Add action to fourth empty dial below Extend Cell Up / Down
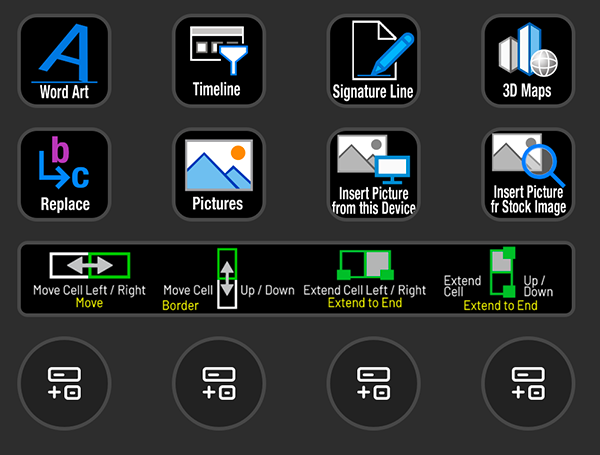The height and width of the screenshot is (455, 600). coord(528,383)
